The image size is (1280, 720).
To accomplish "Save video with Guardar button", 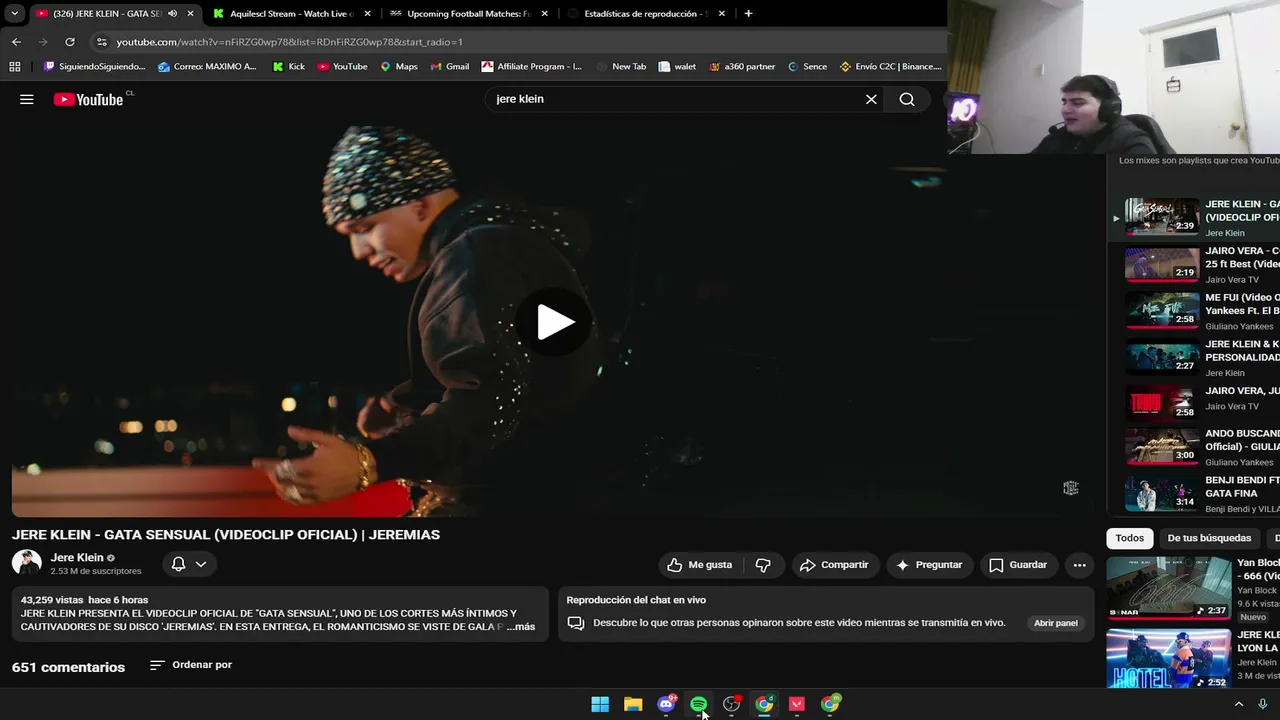I will pyautogui.click(x=1018, y=565).
